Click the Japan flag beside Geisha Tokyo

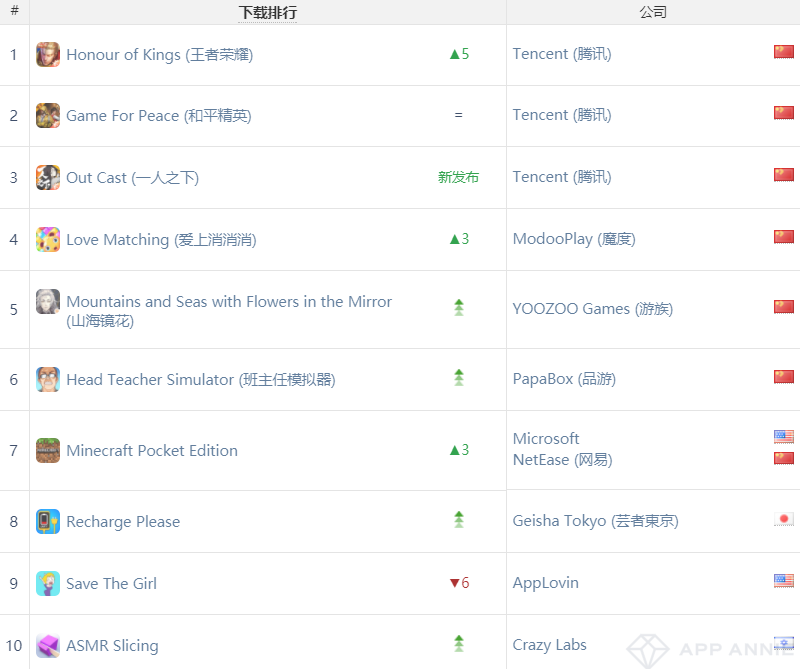tap(784, 519)
